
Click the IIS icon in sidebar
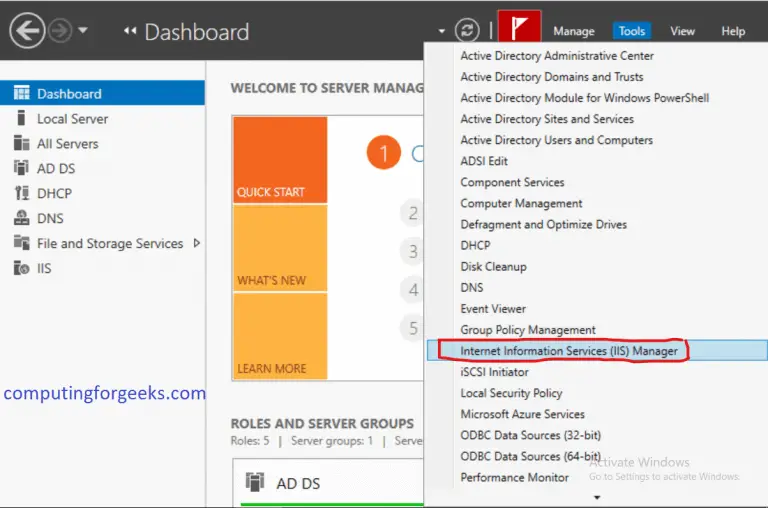coord(21,269)
